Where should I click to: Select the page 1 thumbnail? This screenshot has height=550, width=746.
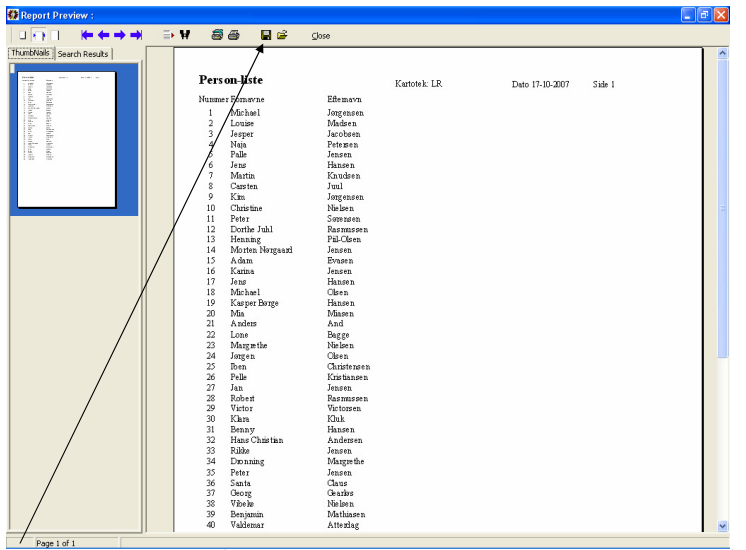tap(67, 139)
